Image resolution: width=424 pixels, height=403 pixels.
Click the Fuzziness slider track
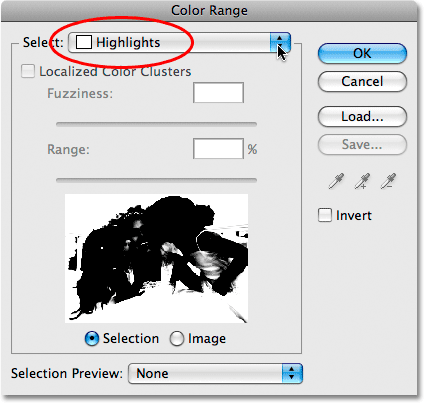click(x=156, y=124)
